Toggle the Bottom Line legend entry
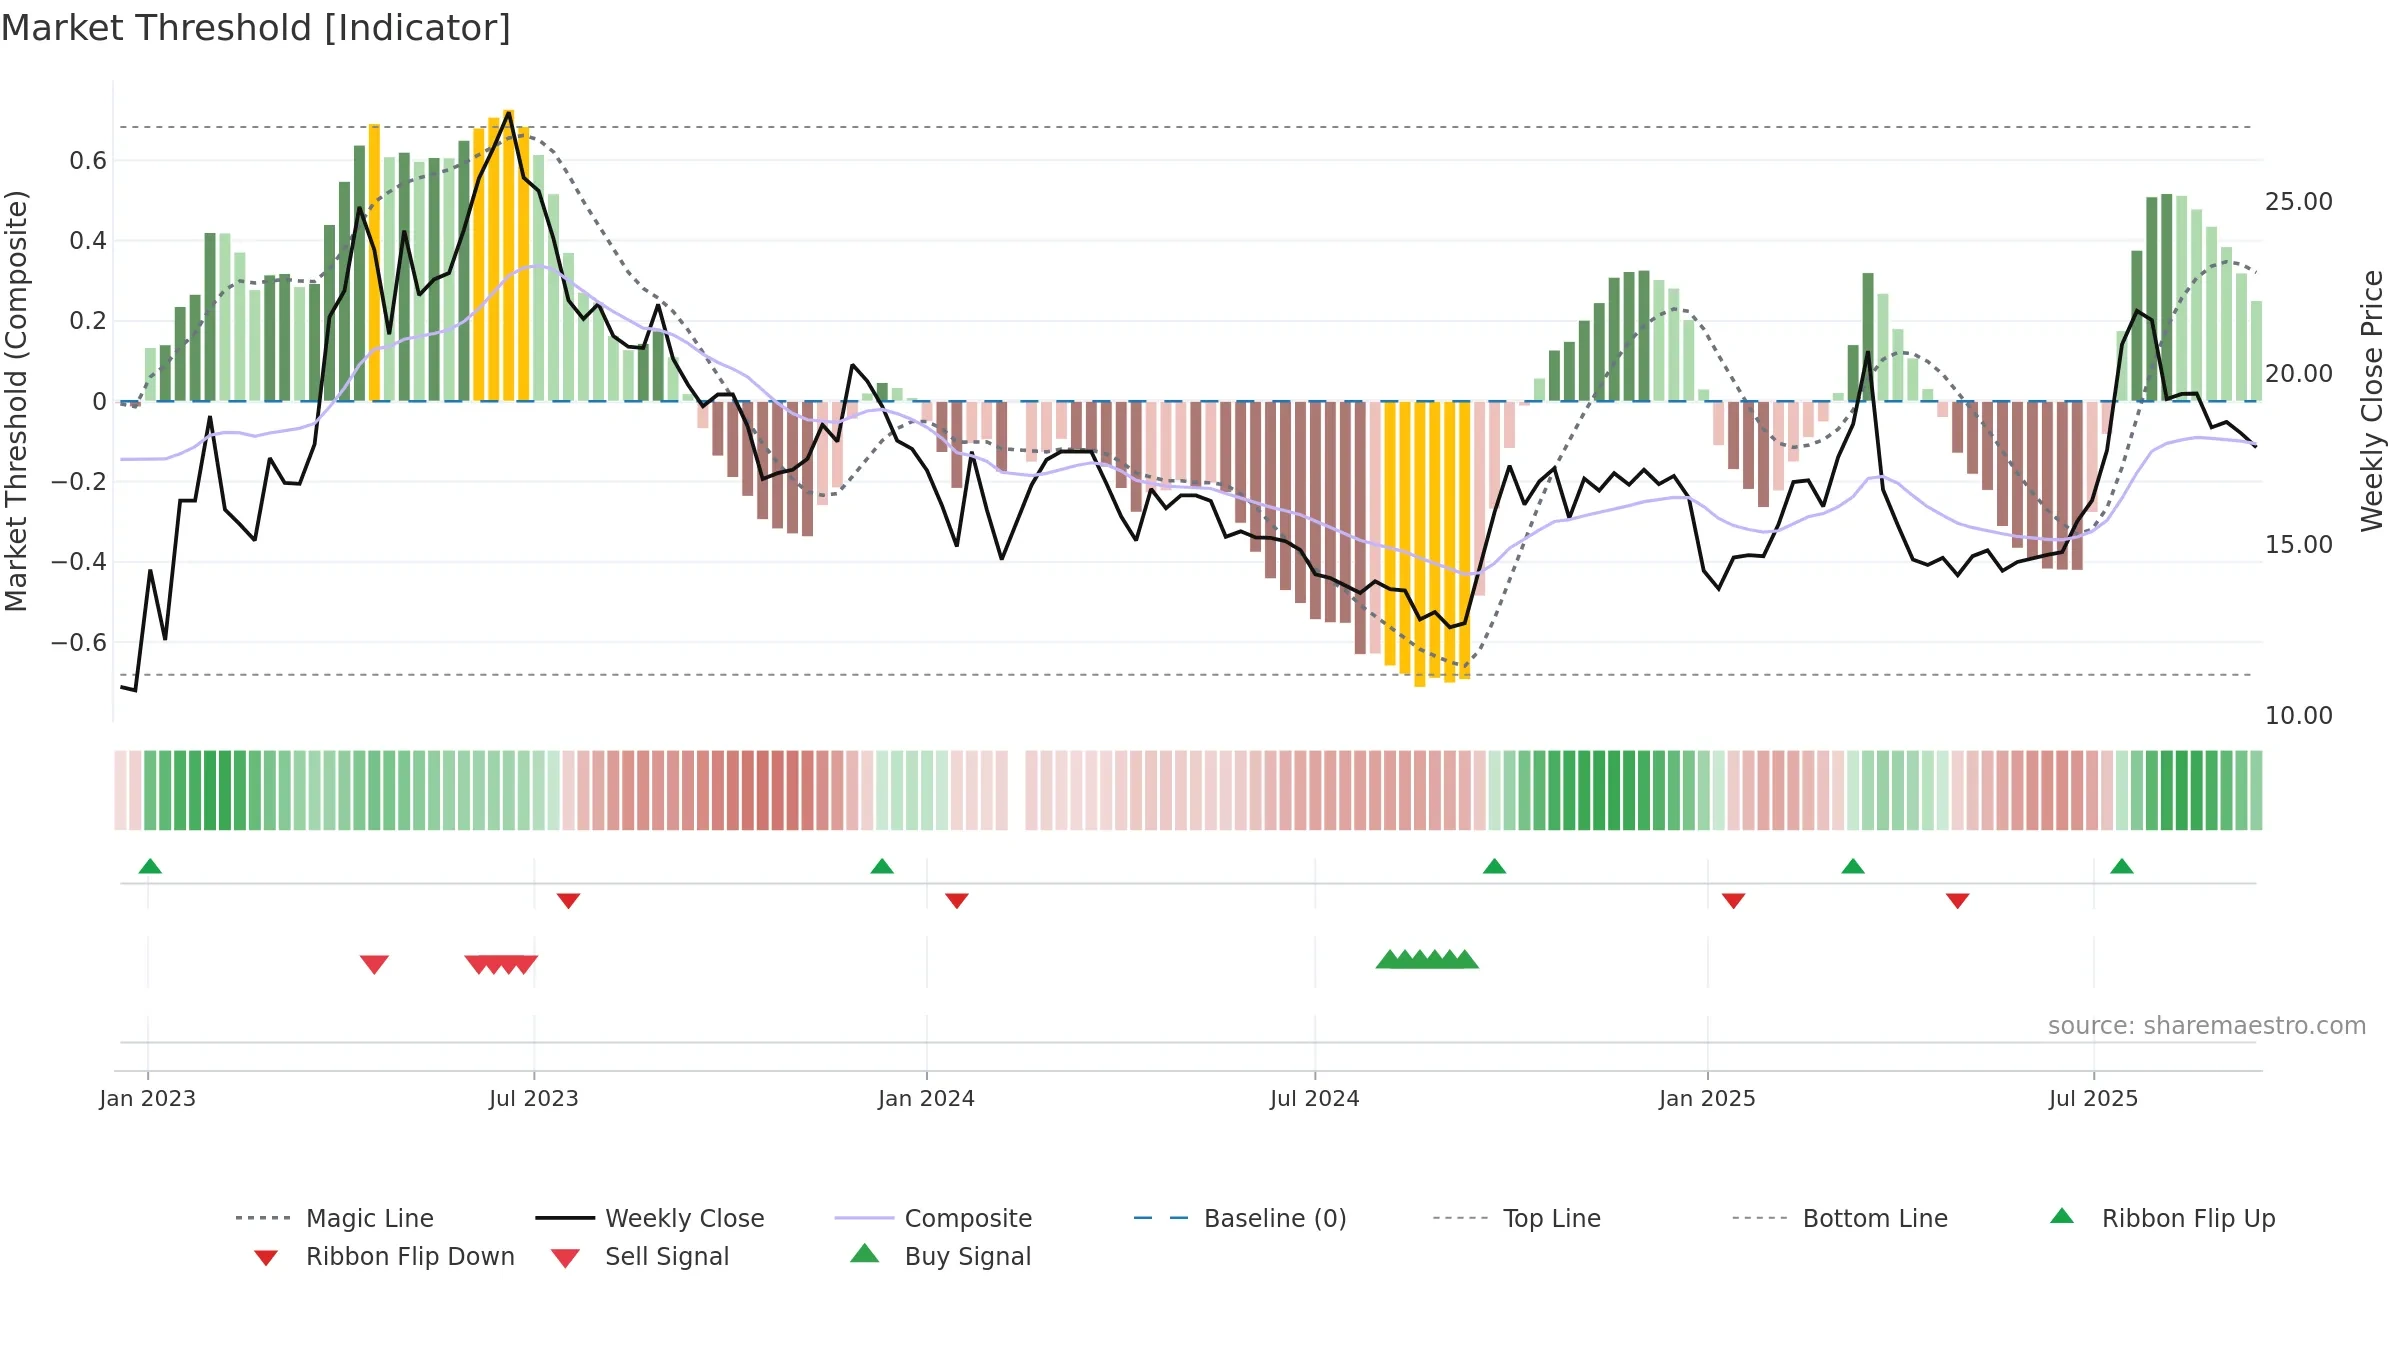The height and width of the screenshot is (1350, 2400). click(x=1840, y=1218)
